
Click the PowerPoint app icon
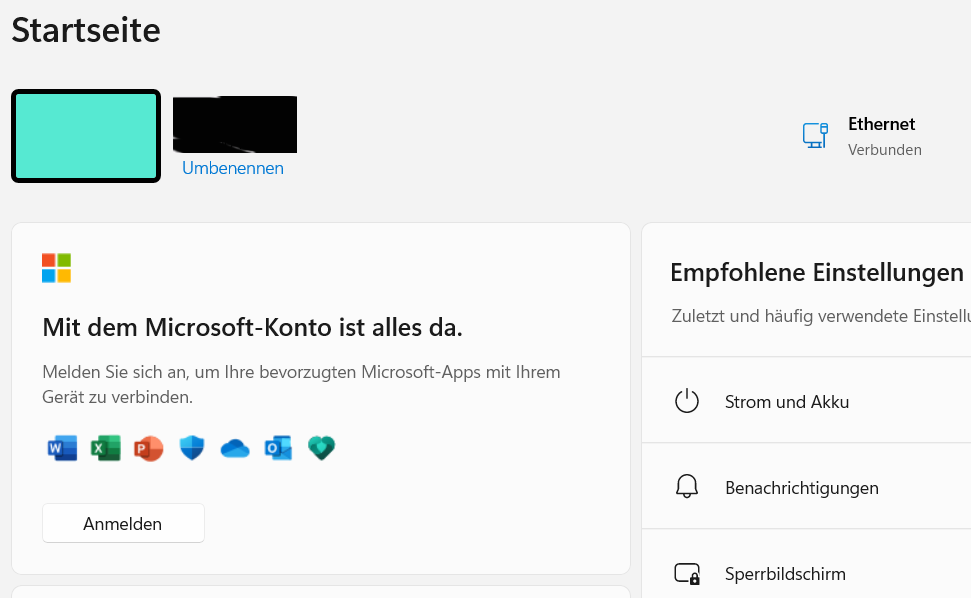click(x=149, y=448)
